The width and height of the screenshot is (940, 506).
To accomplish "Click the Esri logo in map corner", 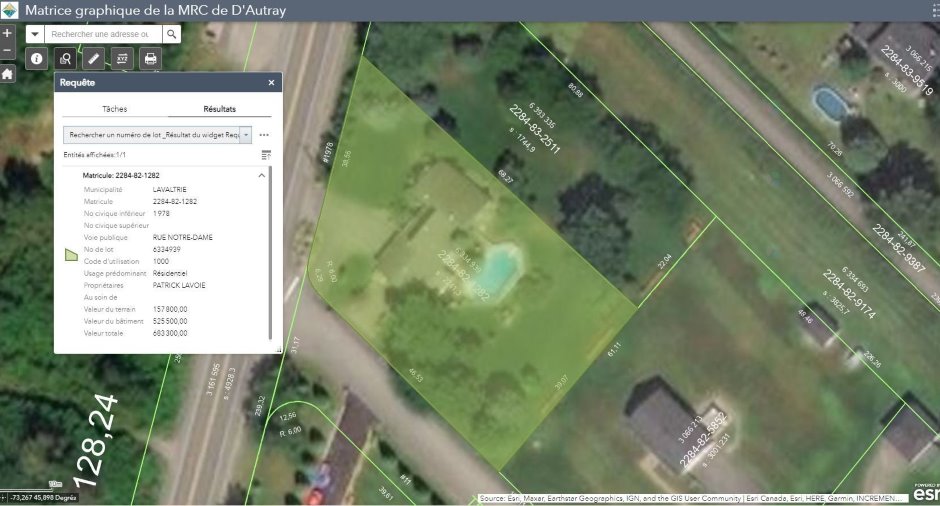I will click(x=926, y=493).
